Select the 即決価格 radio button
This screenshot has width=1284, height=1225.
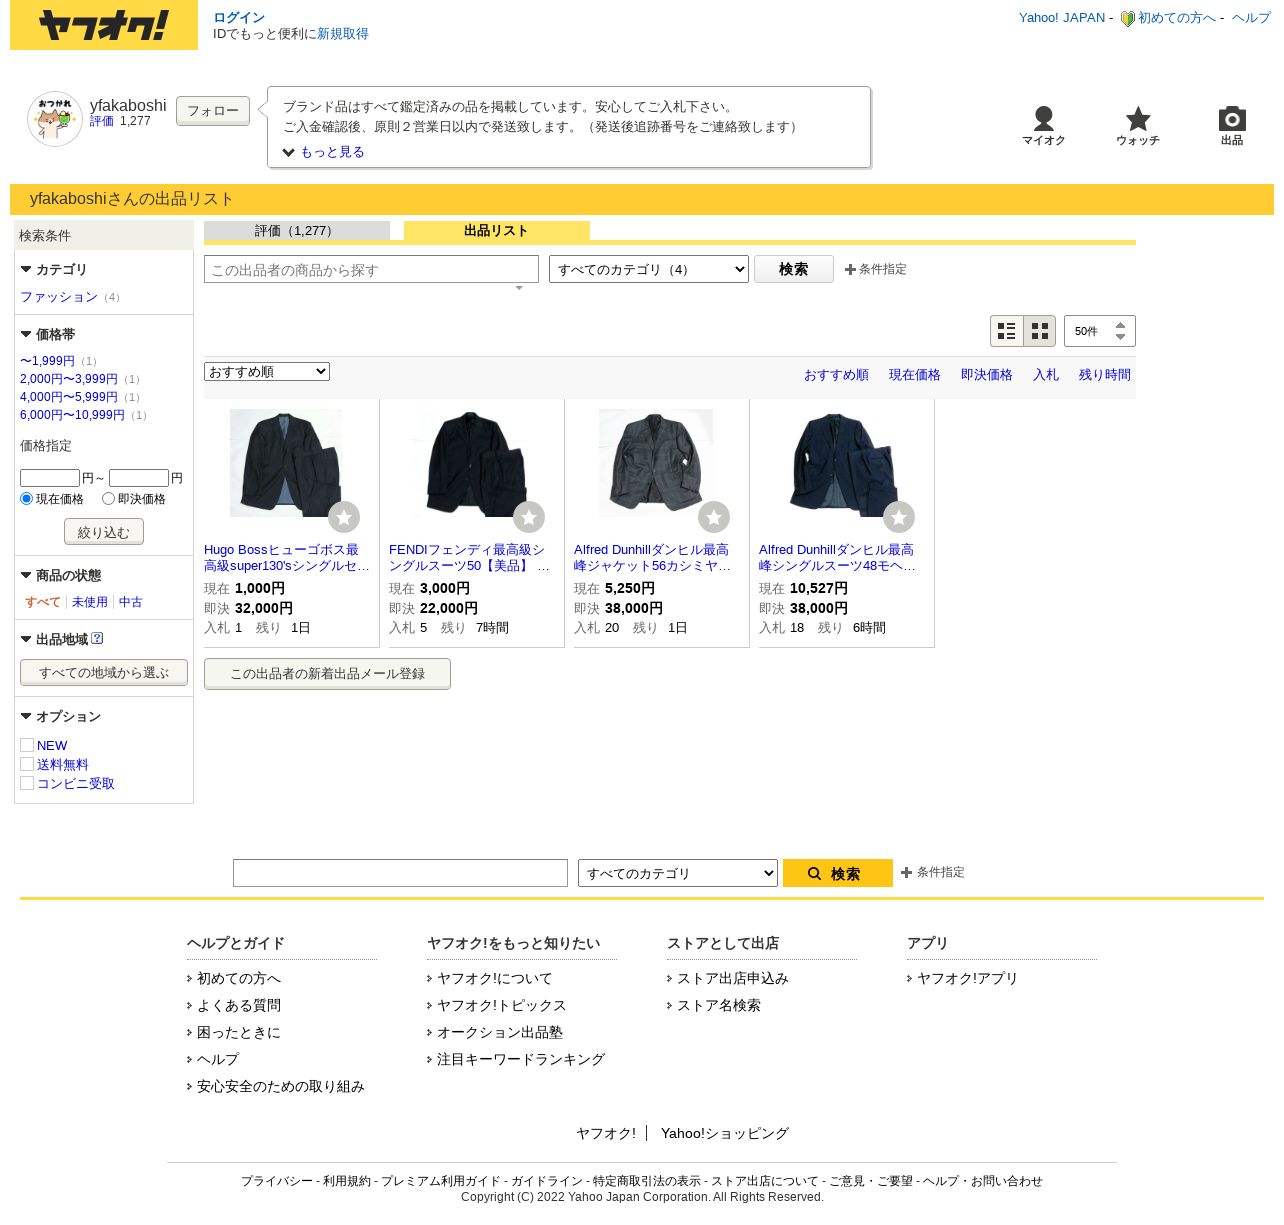[108, 498]
